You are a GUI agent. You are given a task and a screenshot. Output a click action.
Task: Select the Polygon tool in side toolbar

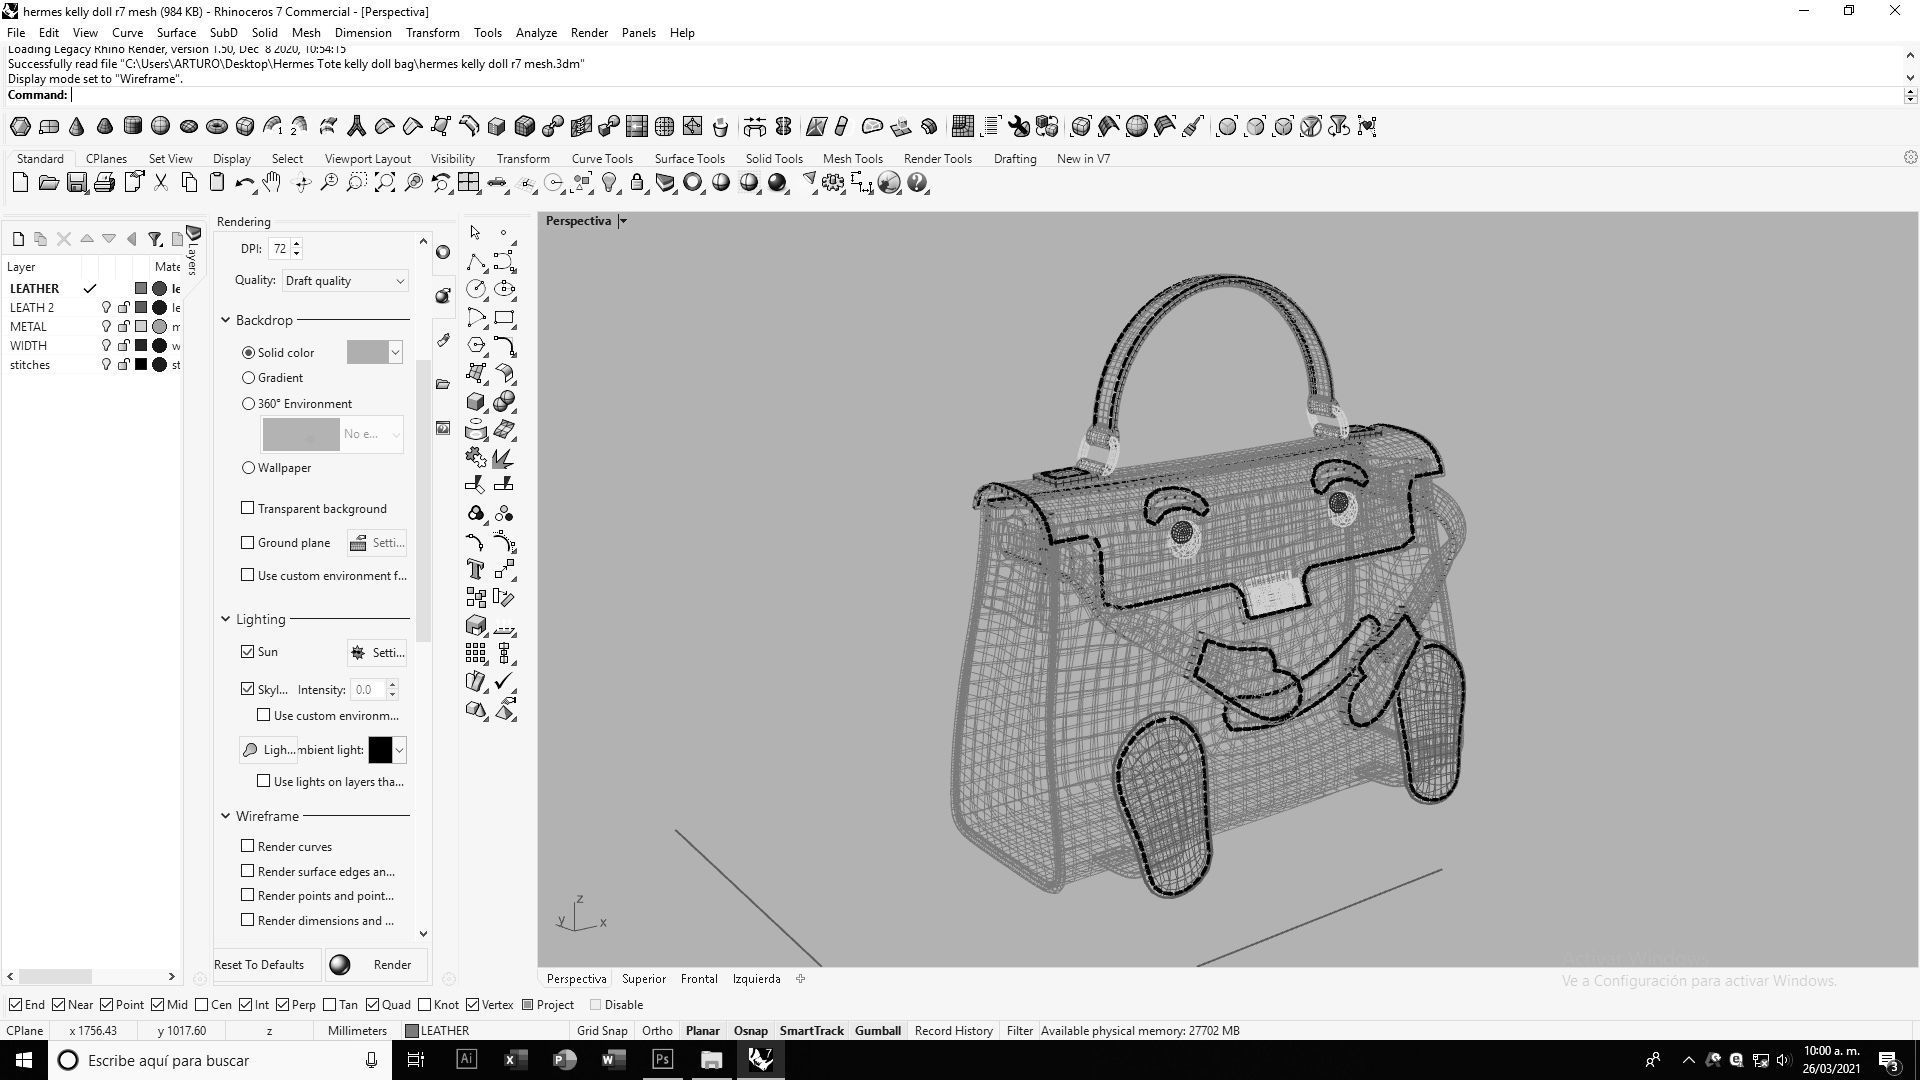(476, 346)
